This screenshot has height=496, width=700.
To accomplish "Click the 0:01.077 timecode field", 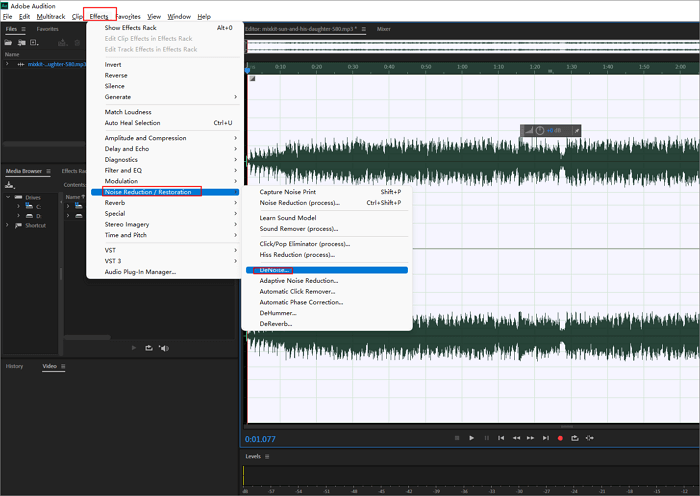I will [x=260, y=439].
